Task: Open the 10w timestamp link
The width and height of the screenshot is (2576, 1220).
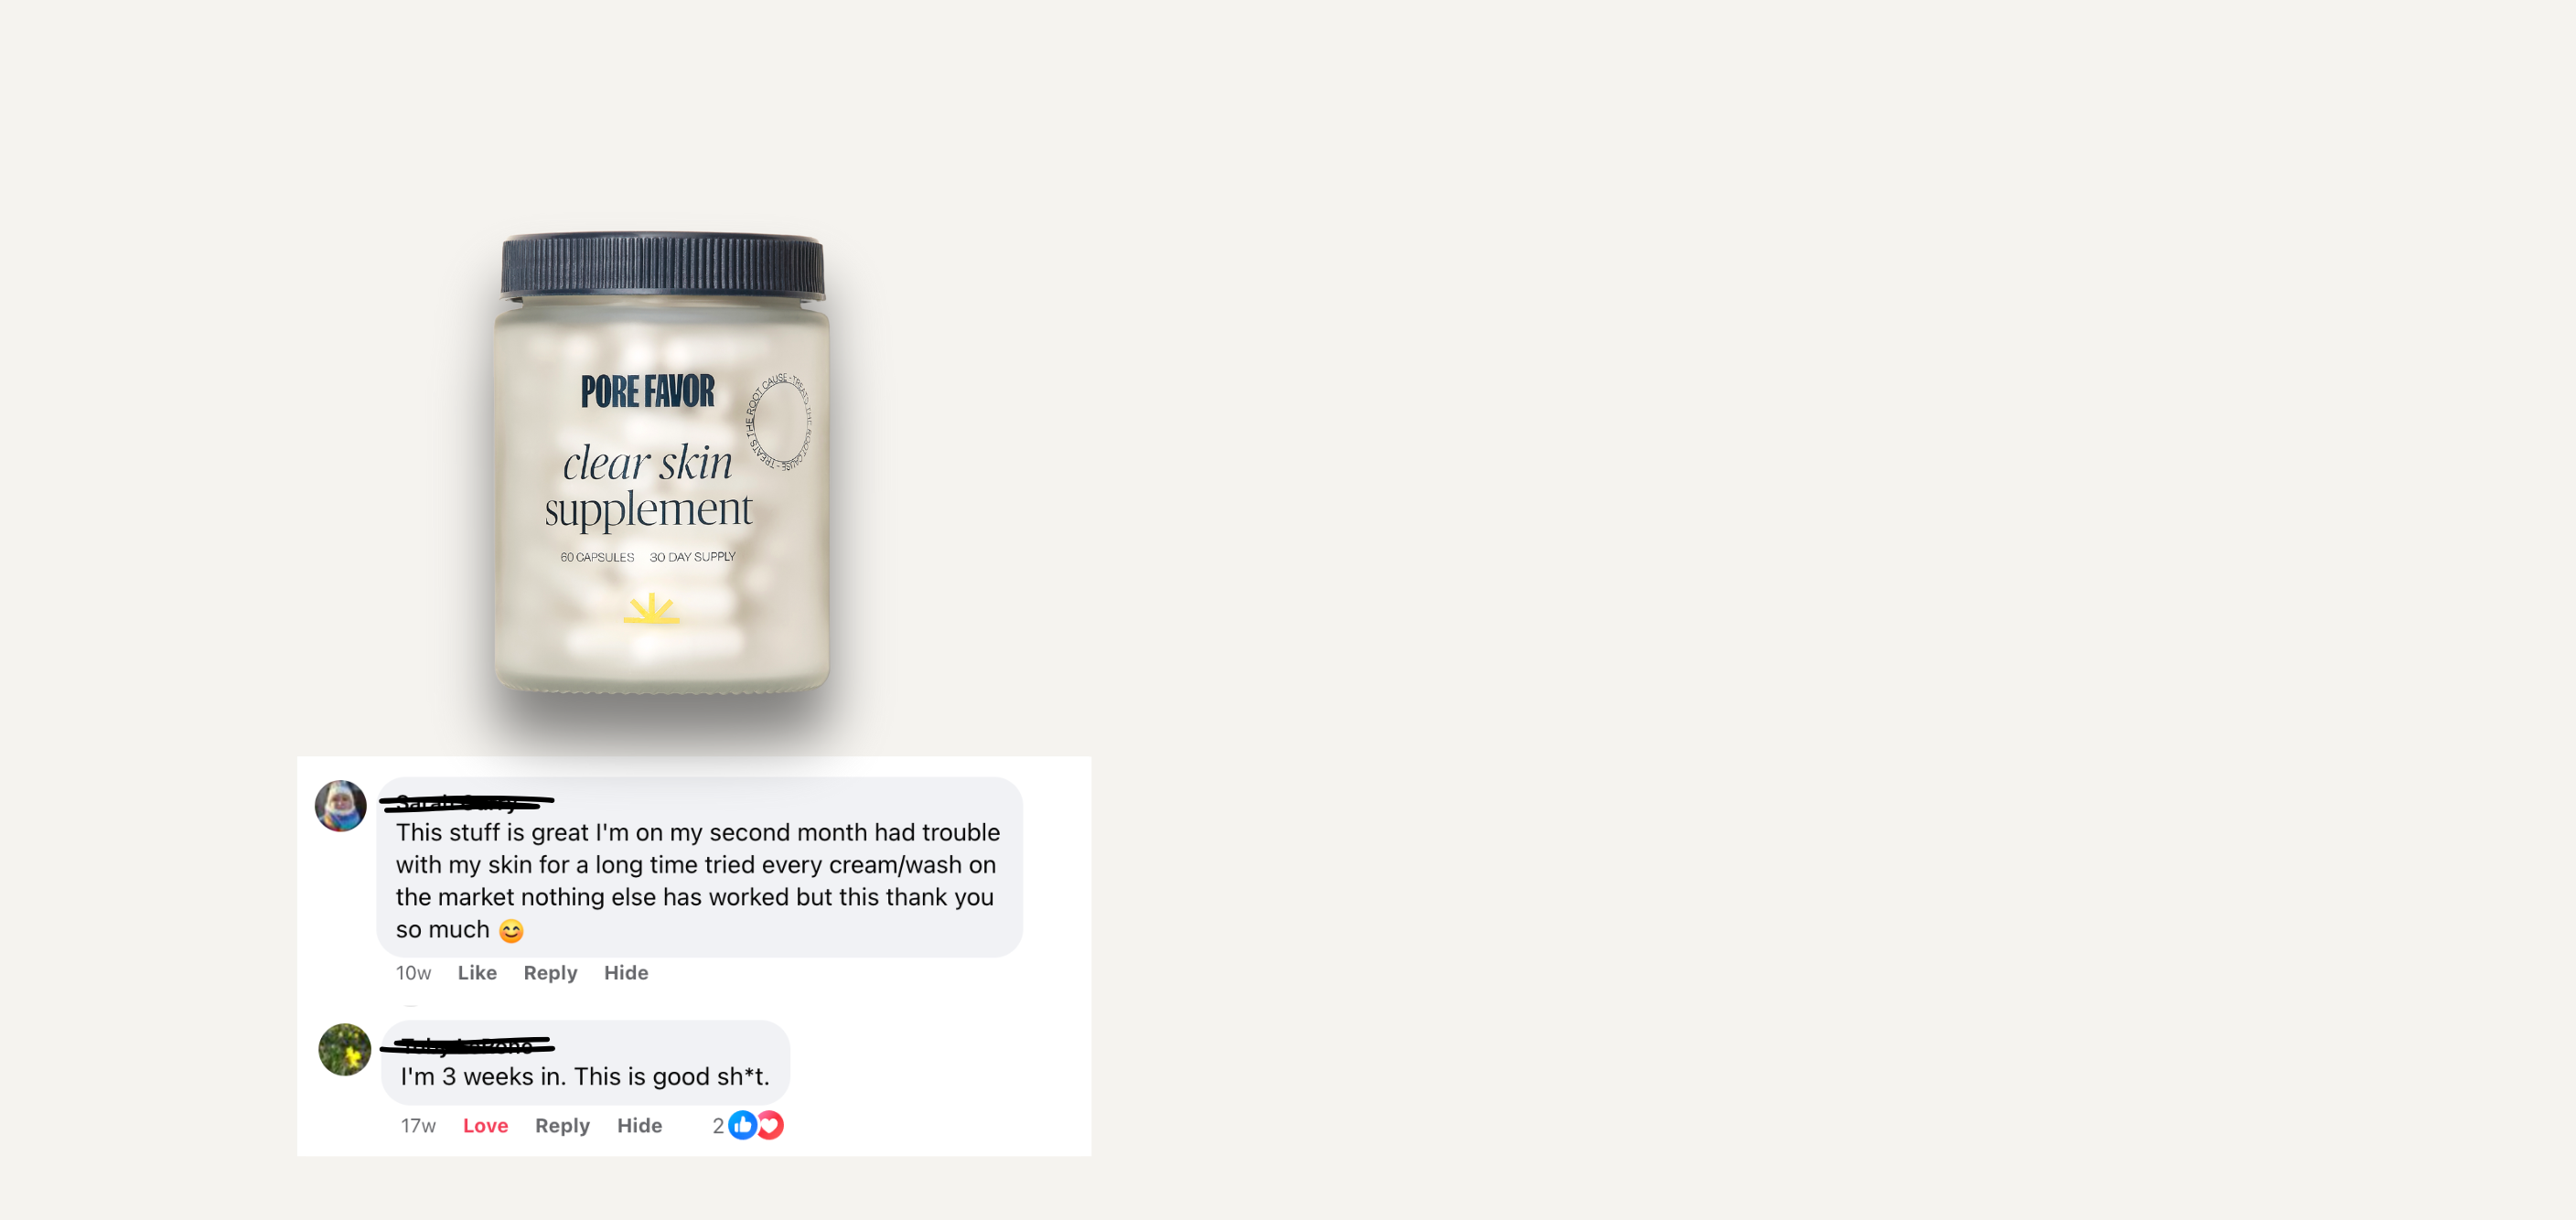Action: [x=413, y=972]
